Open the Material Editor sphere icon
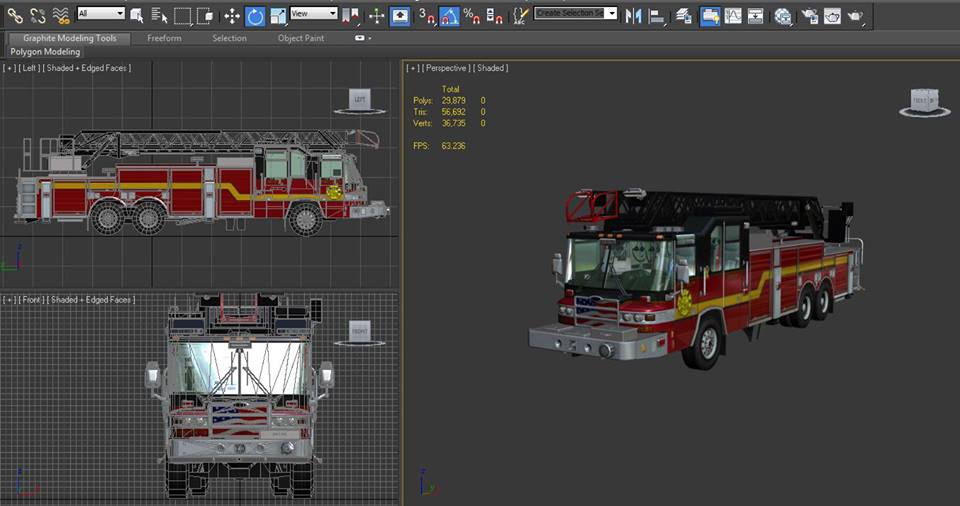This screenshot has width=960, height=506. click(x=783, y=15)
